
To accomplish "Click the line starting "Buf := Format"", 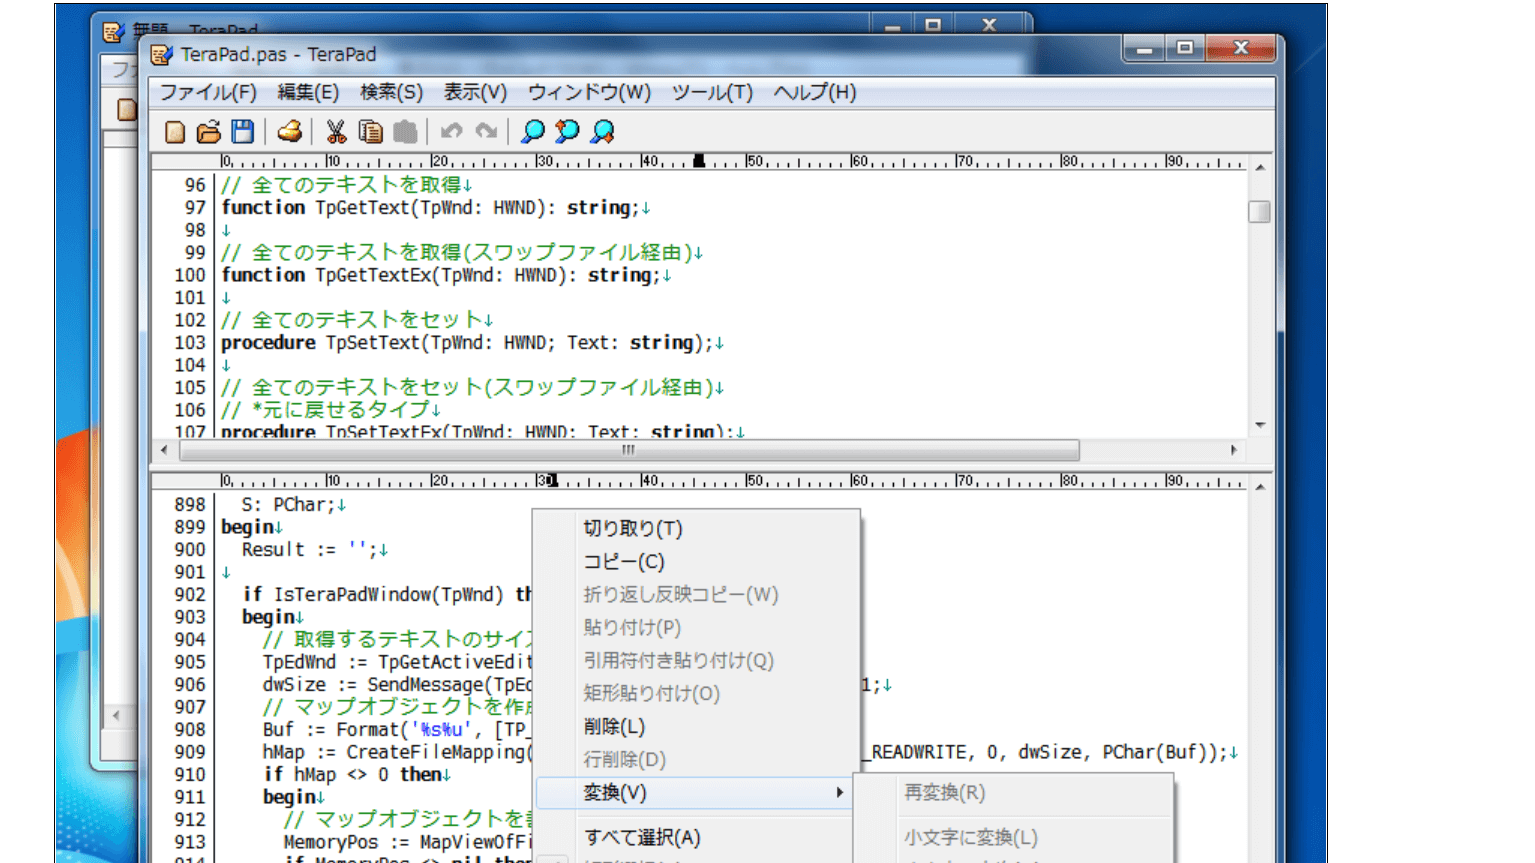I will 397,730.
